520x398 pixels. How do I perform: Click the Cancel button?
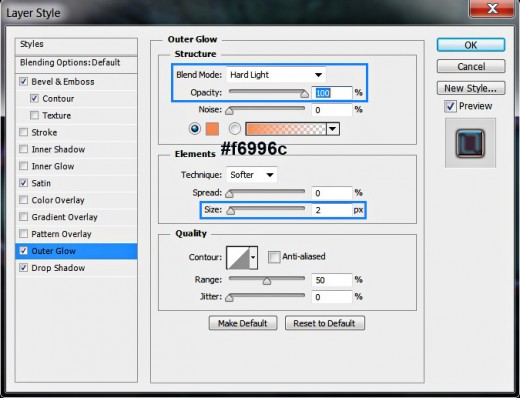(x=471, y=66)
